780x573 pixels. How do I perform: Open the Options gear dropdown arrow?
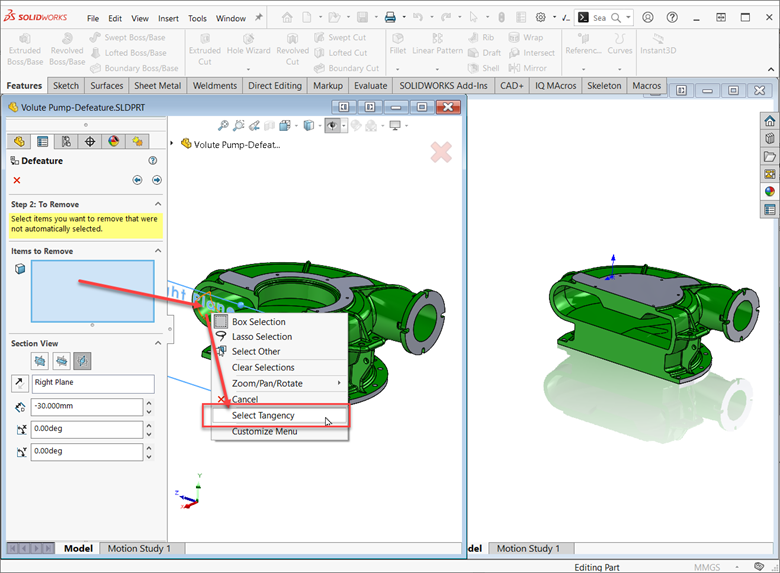(554, 17)
